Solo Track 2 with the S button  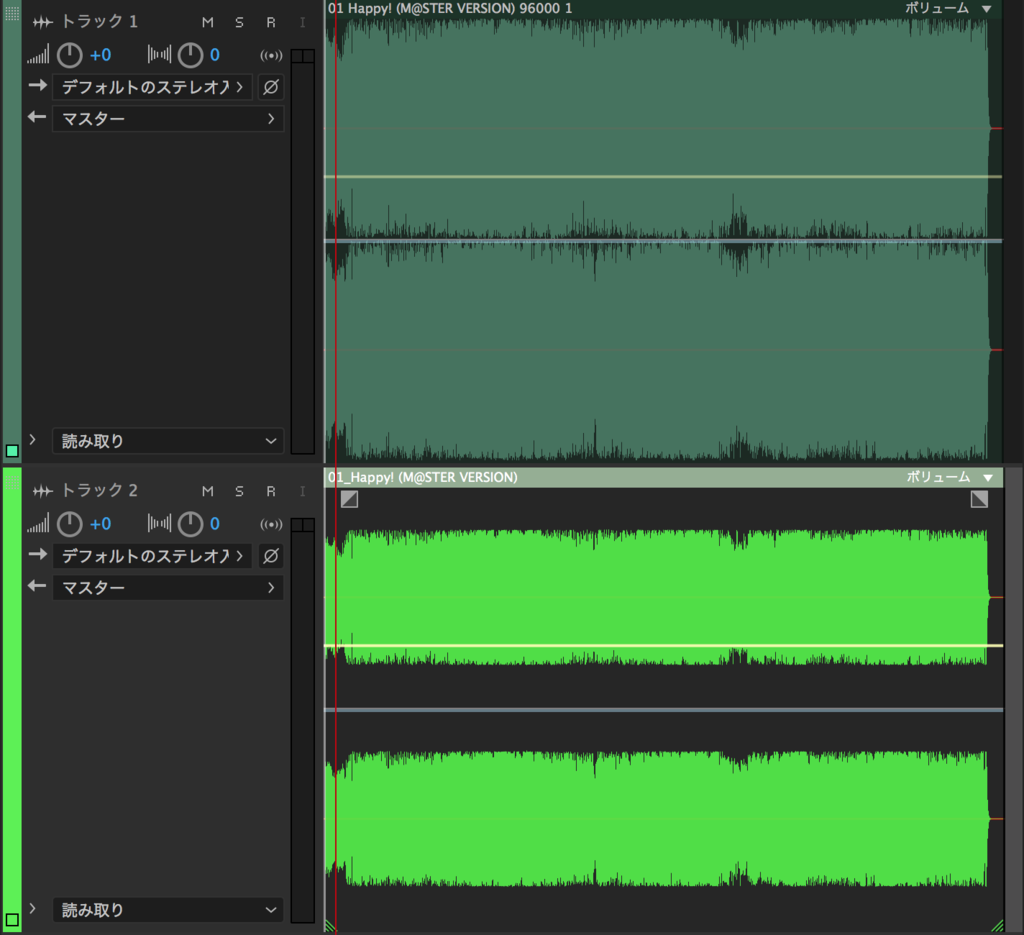pyautogui.click(x=239, y=491)
